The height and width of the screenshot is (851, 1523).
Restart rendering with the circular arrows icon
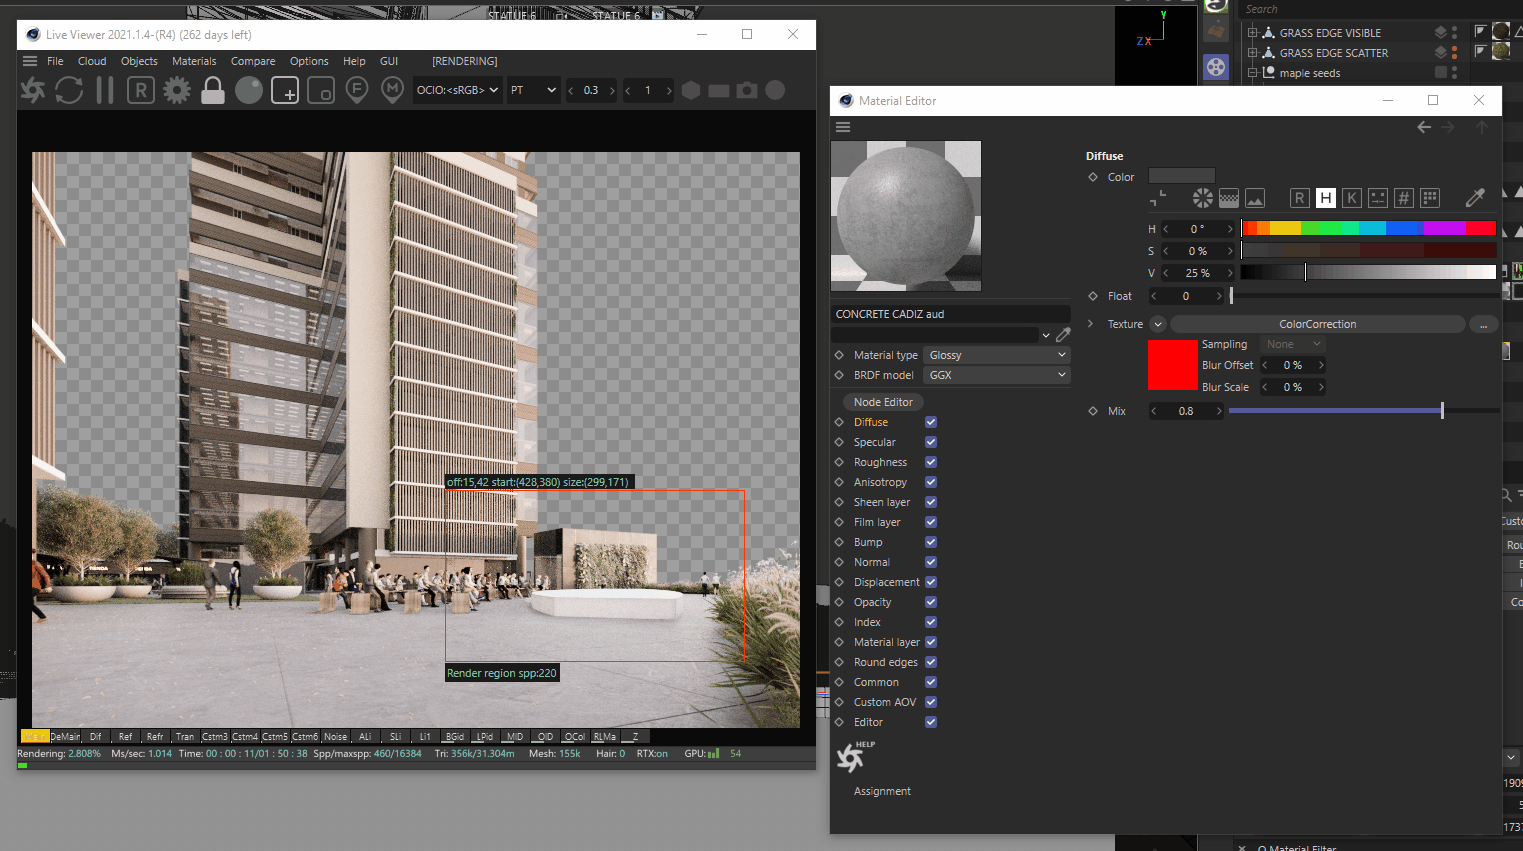(x=69, y=90)
